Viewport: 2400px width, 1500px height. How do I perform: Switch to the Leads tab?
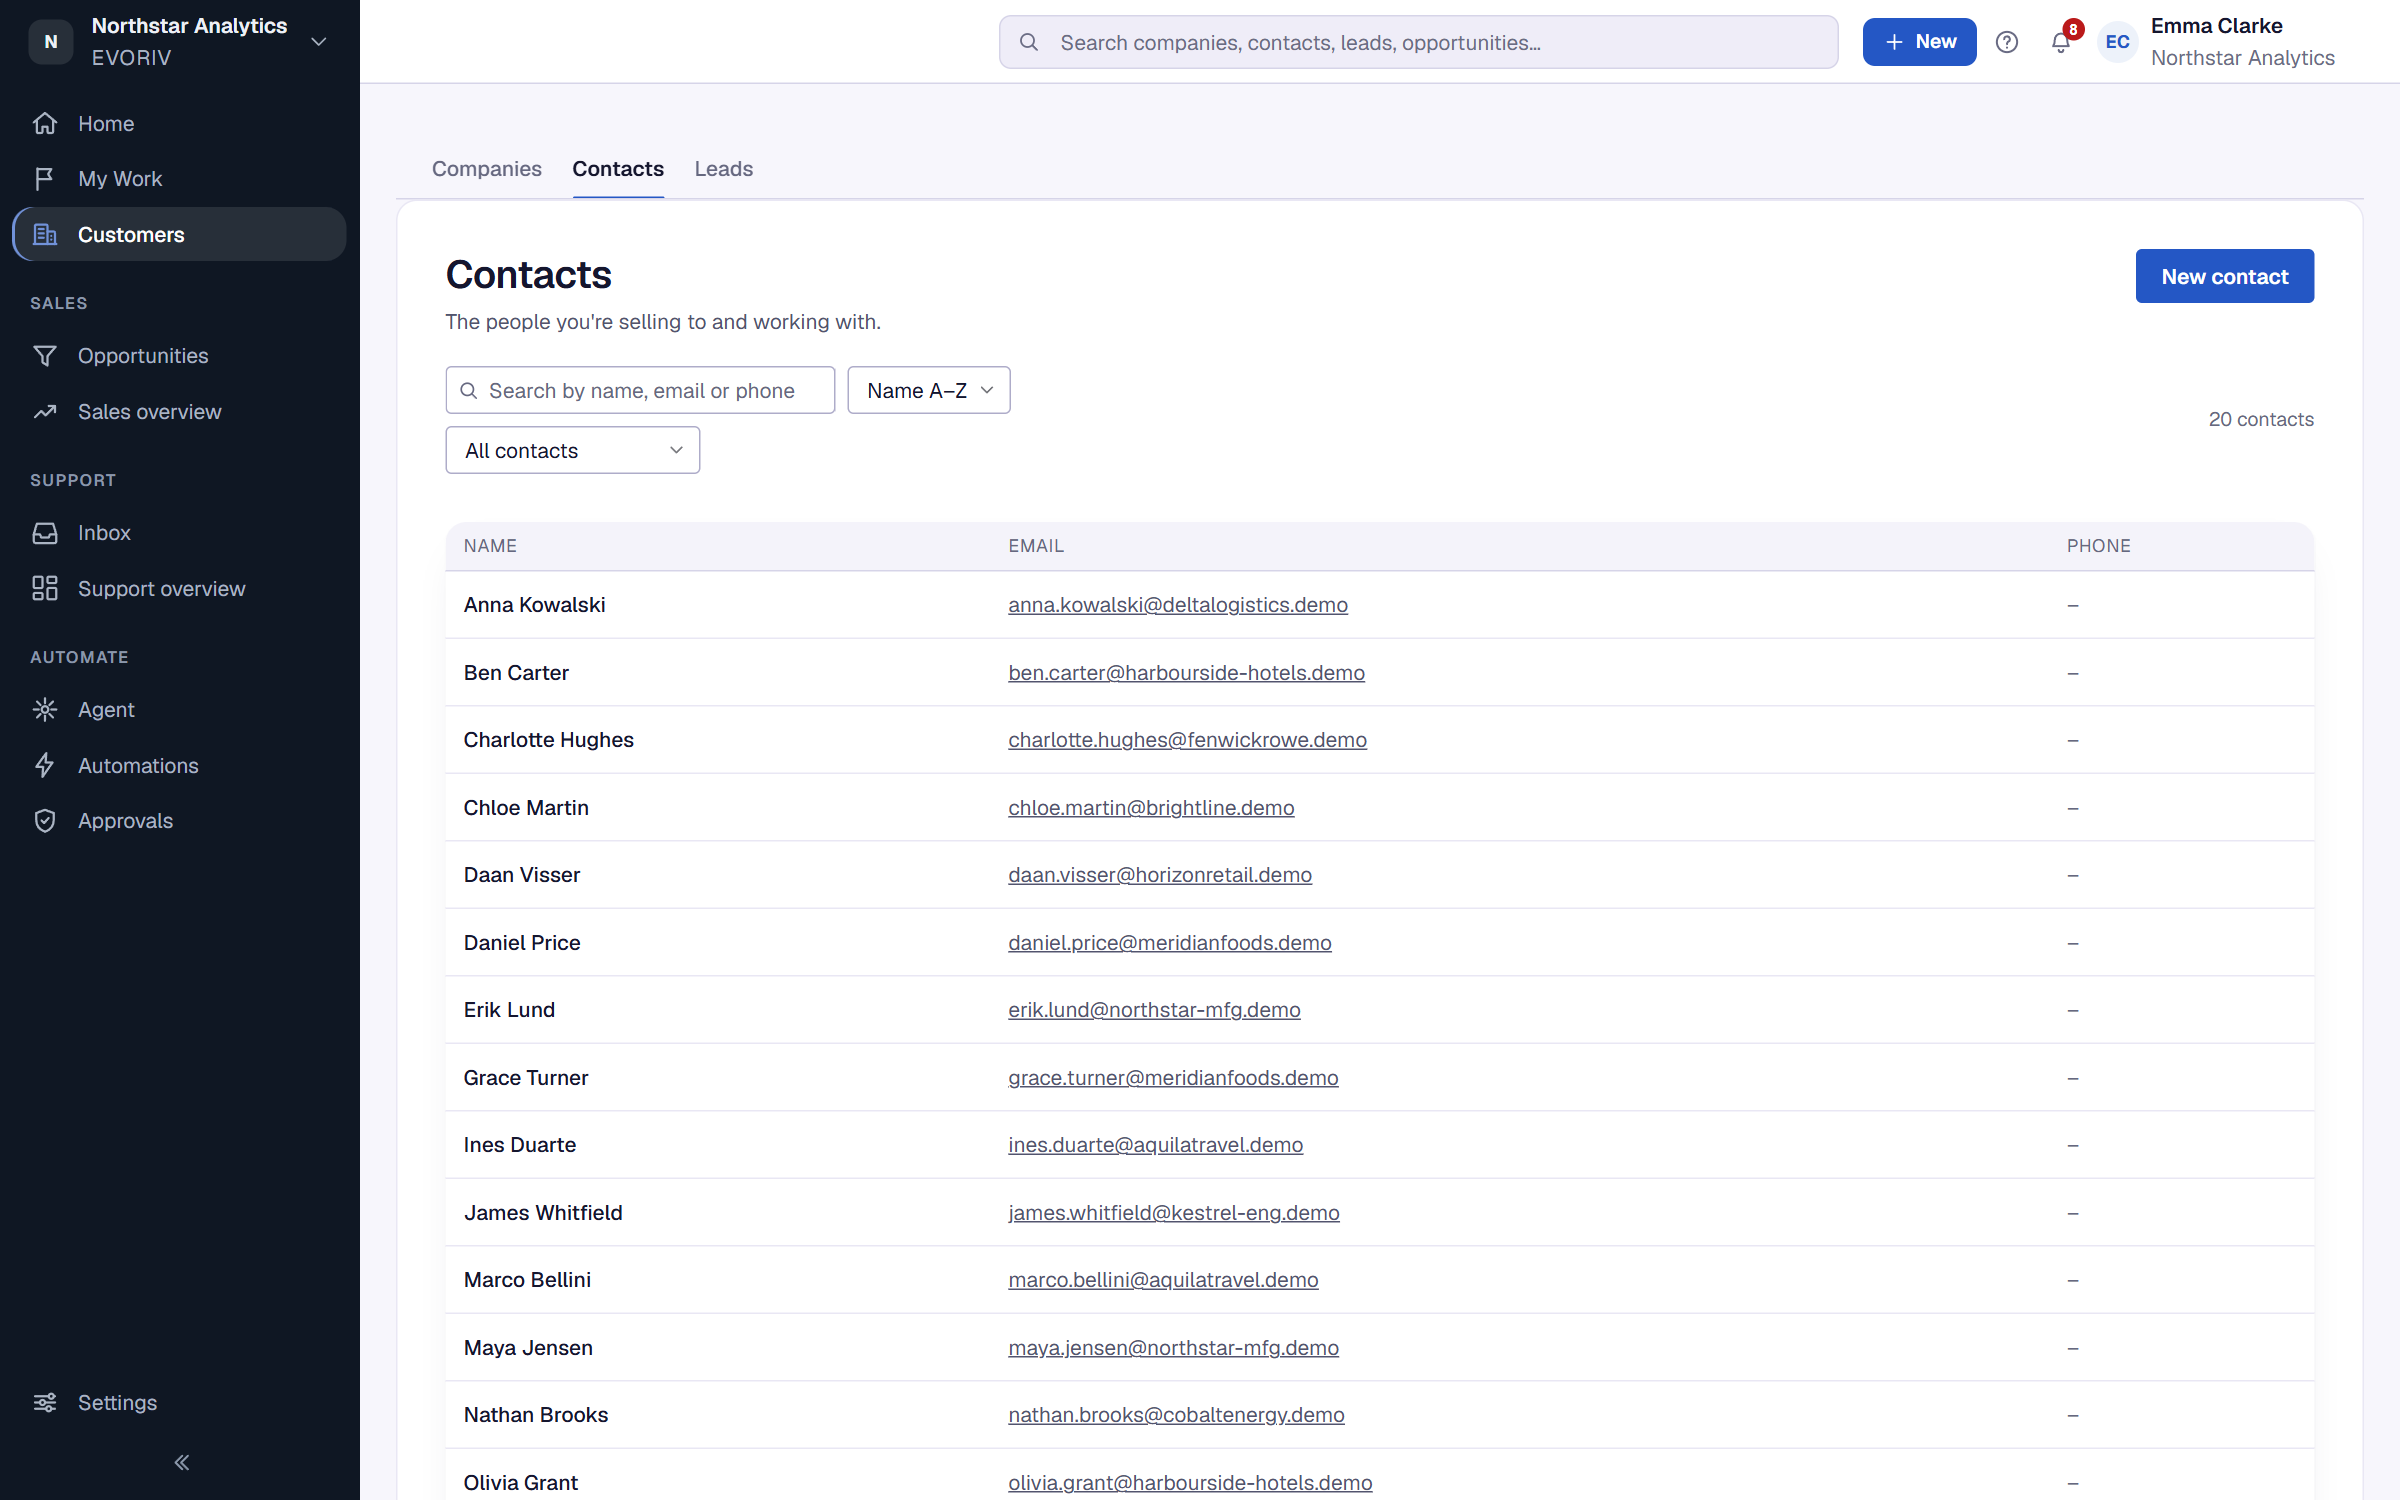pos(724,169)
